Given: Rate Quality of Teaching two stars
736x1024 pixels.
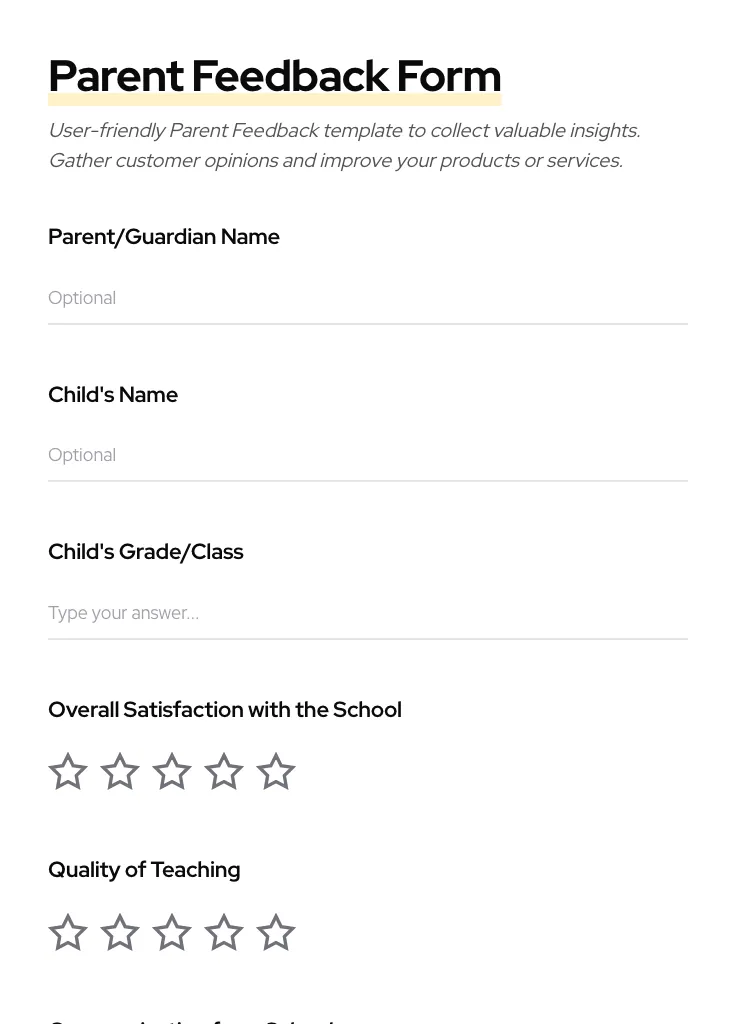Looking at the screenshot, I should click(119, 932).
